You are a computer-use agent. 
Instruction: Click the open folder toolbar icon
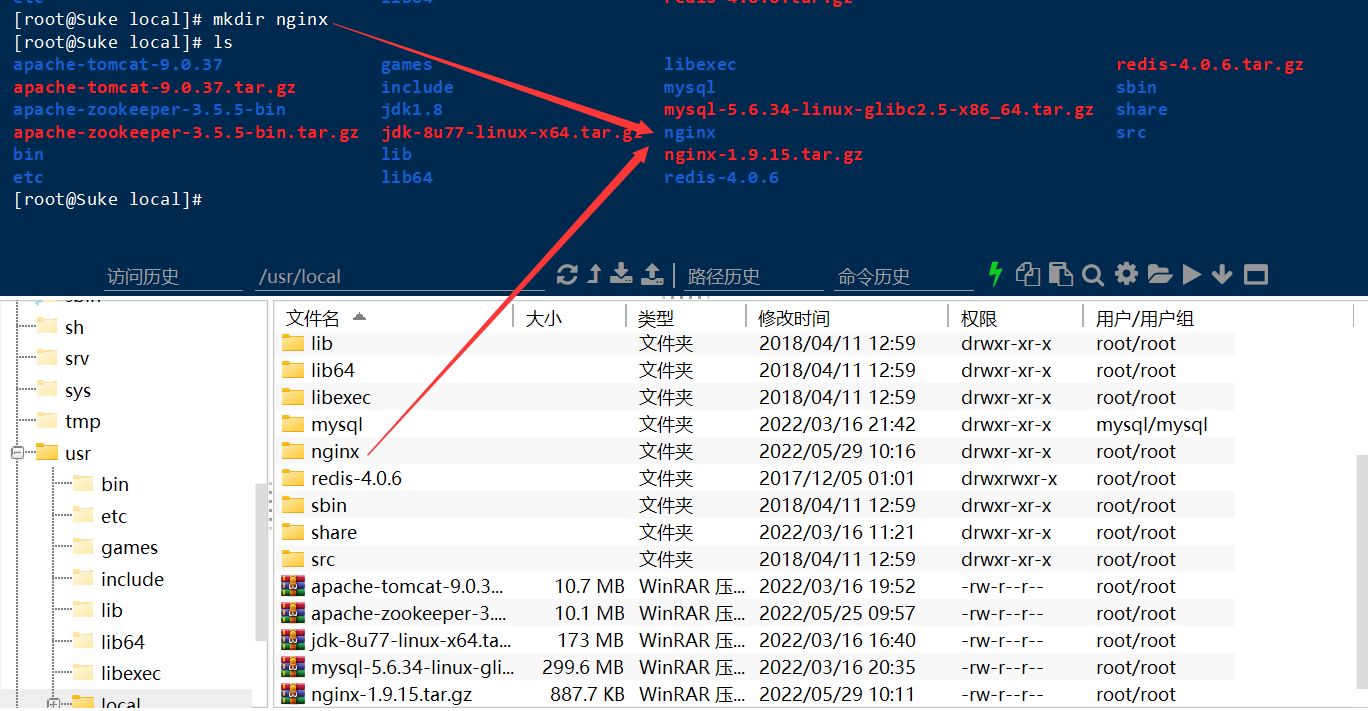tap(1159, 274)
